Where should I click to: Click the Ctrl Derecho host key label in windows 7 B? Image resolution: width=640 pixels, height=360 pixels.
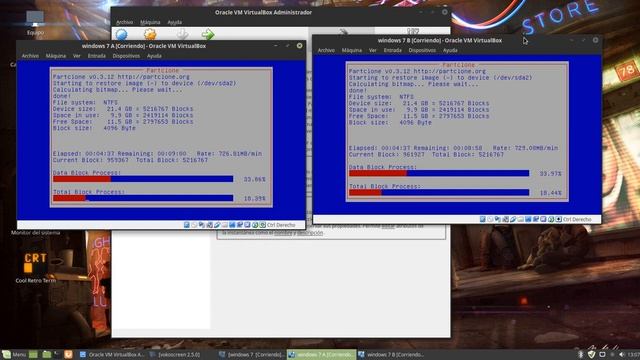[577, 219]
